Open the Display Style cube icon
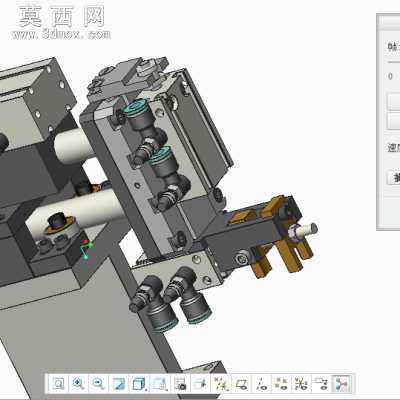400x400 pixels. [139, 383]
